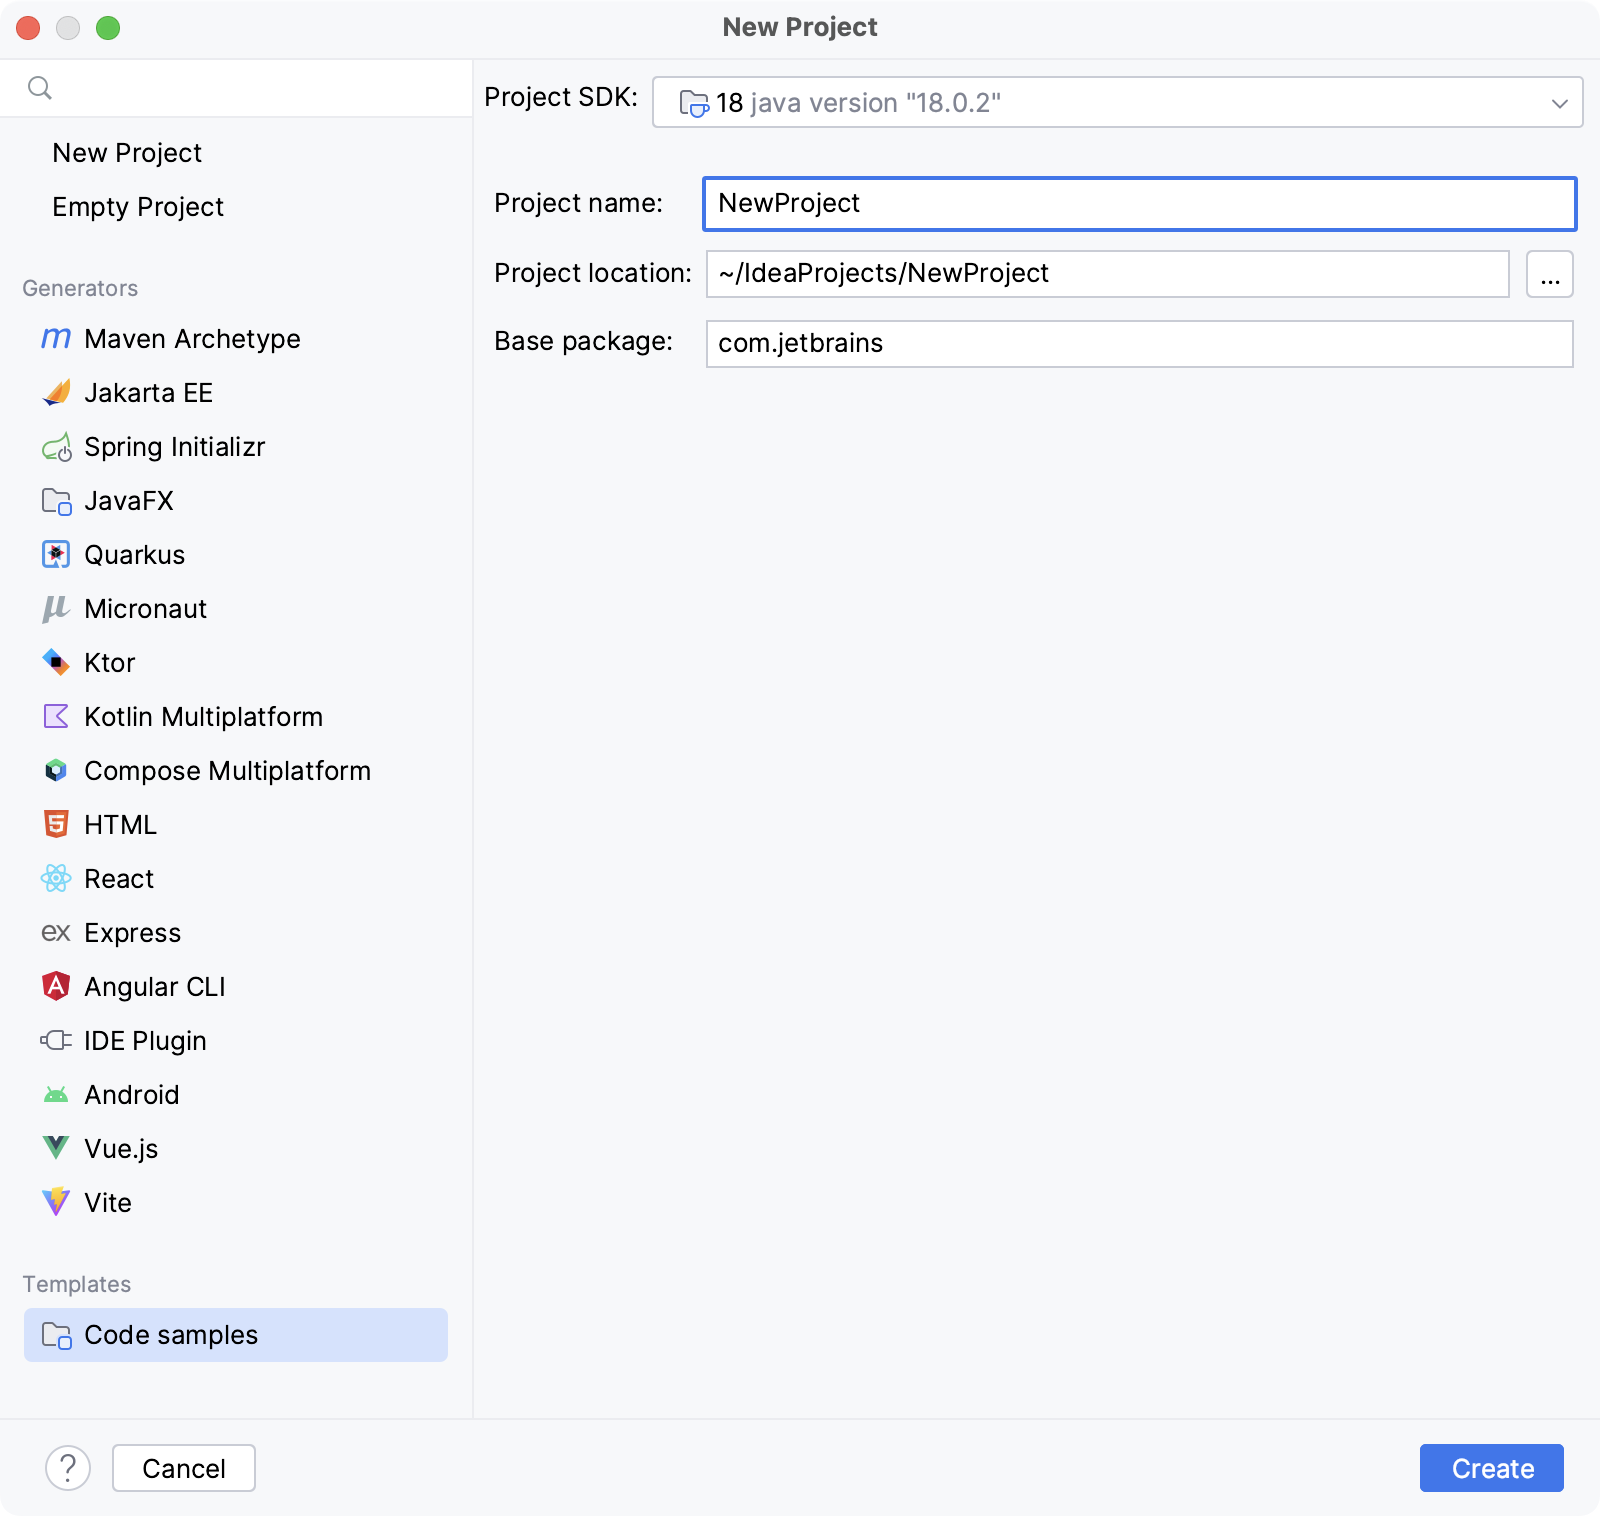Select the Quarkus label

[135, 555]
